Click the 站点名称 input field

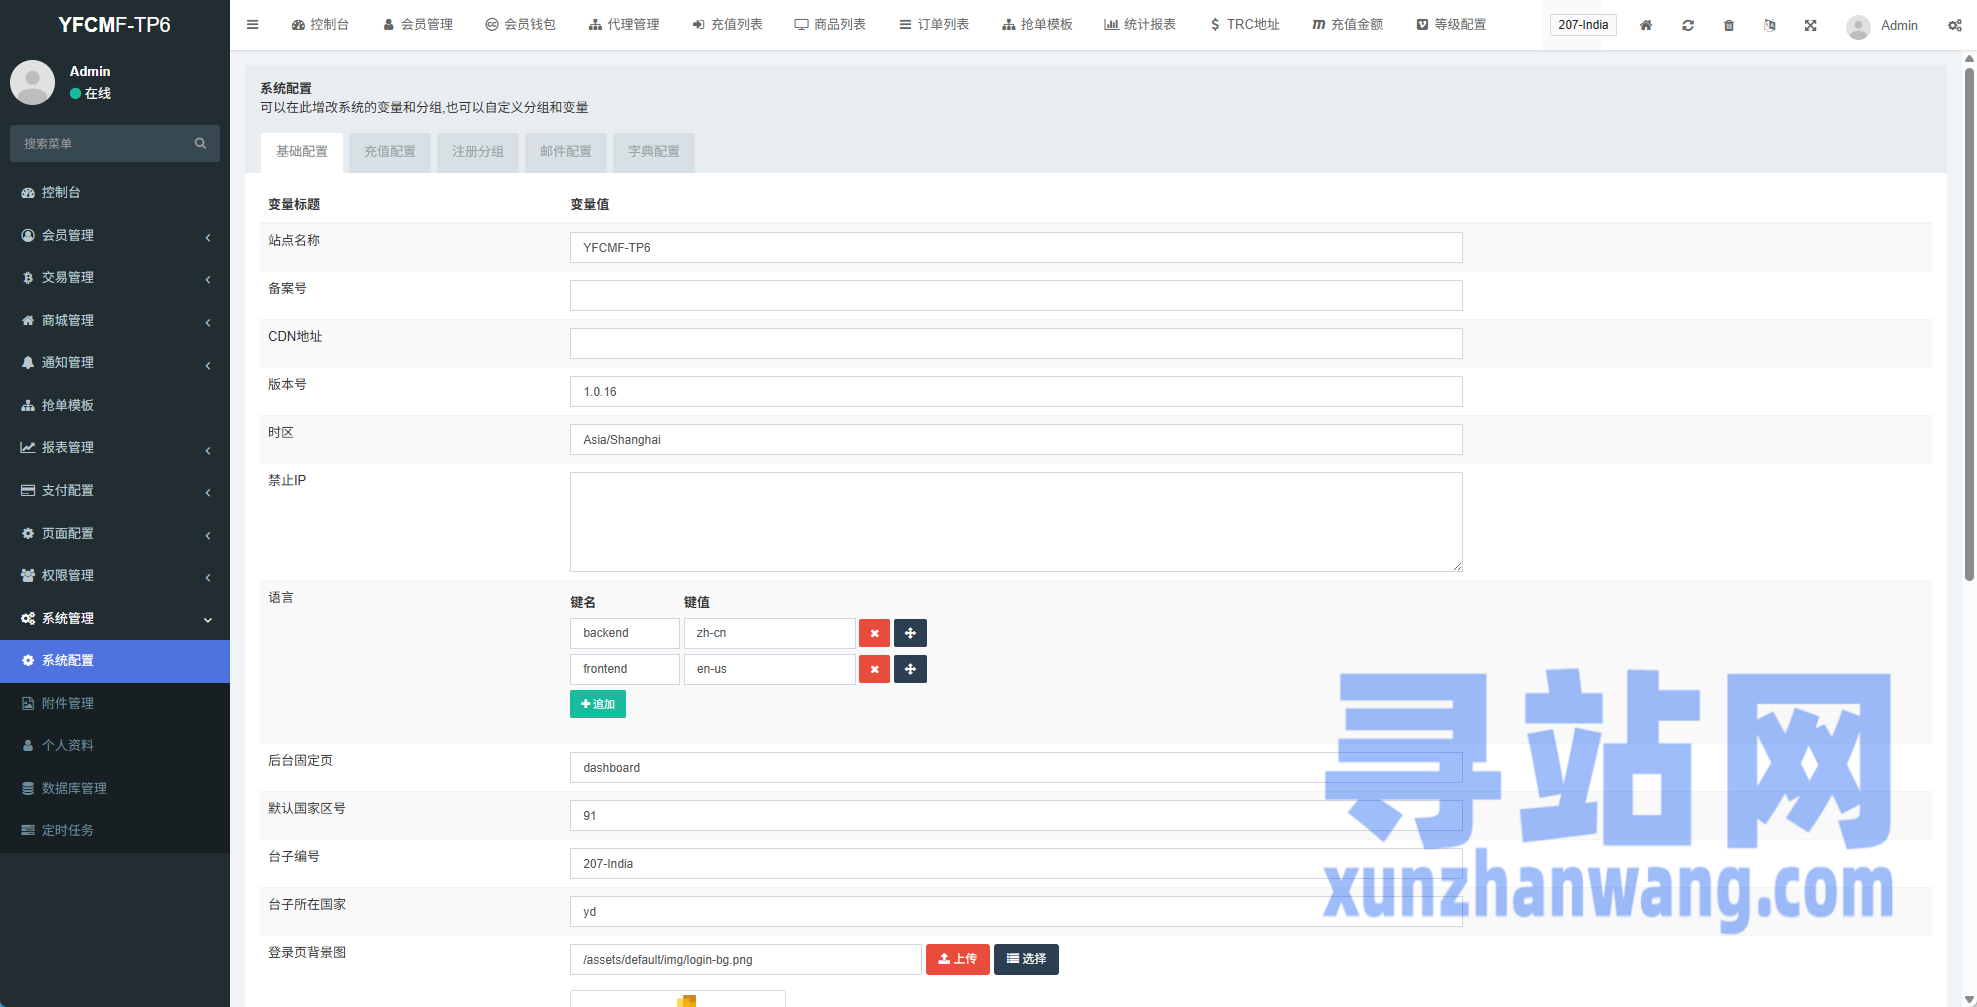pos(1015,248)
